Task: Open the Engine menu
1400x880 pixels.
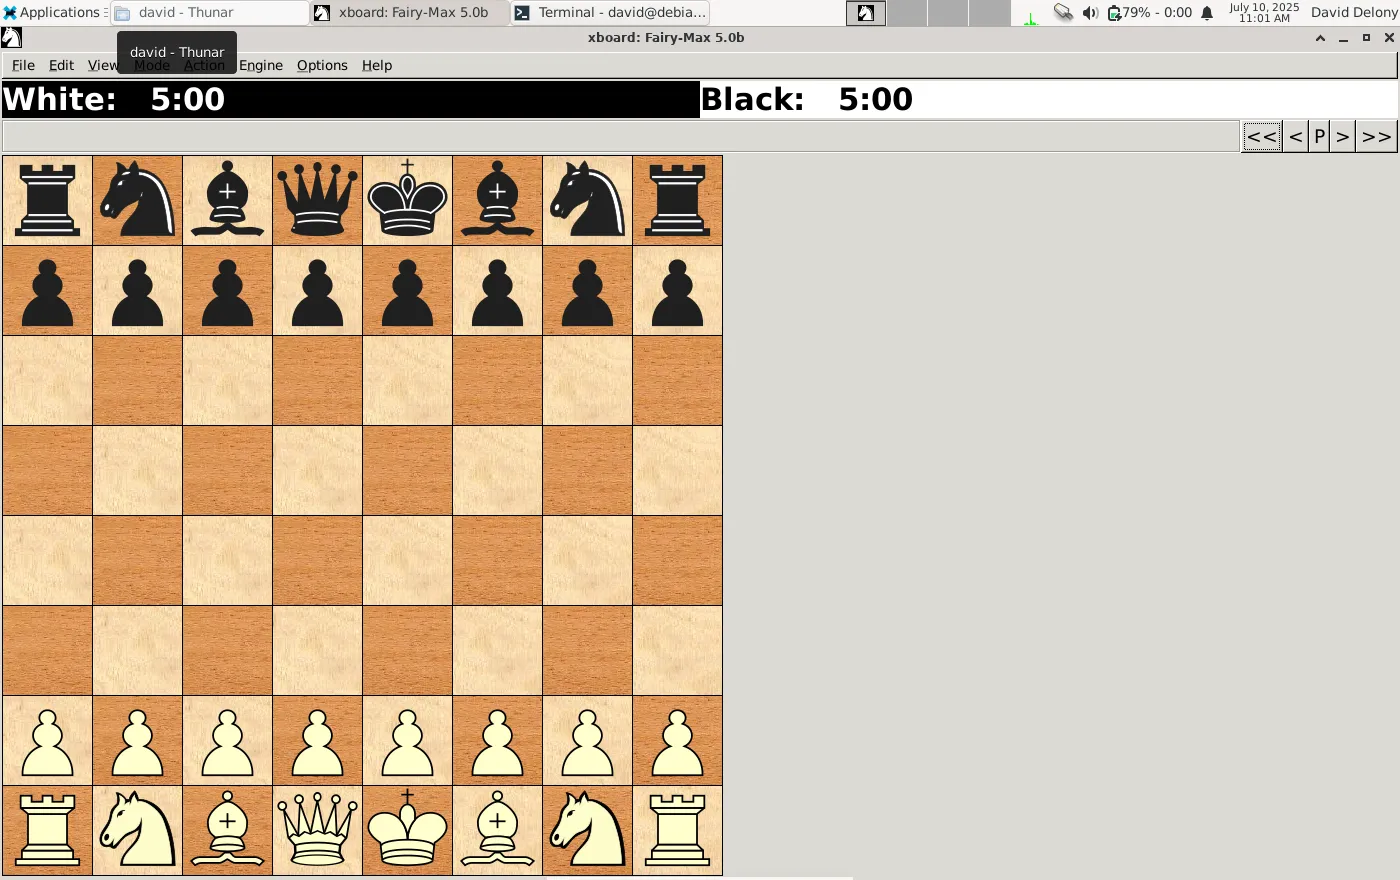Action: [261, 65]
